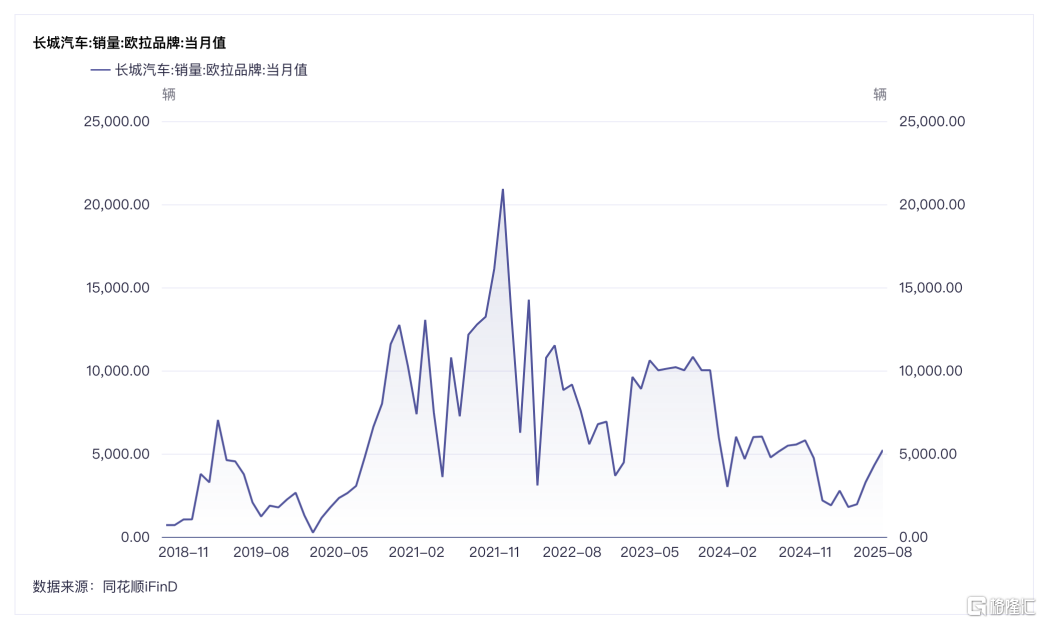The height and width of the screenshot is (623, 1042).
Task: Click the 2025-08 date label
Action: click(883, 553)
